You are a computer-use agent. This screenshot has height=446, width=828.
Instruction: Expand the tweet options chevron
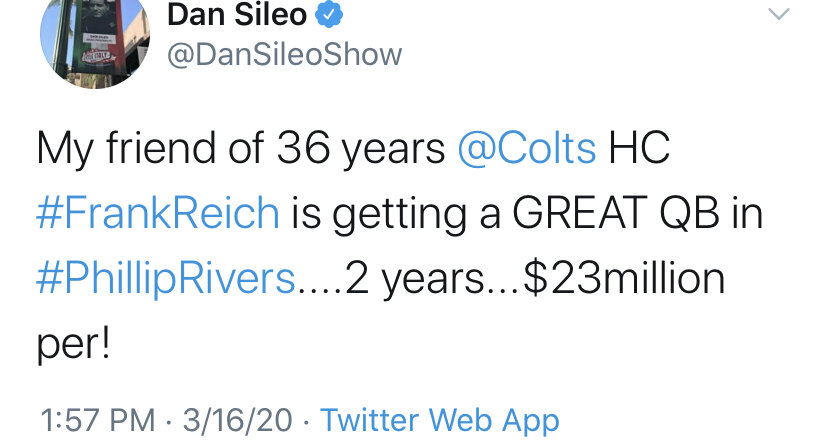point(778,14)
